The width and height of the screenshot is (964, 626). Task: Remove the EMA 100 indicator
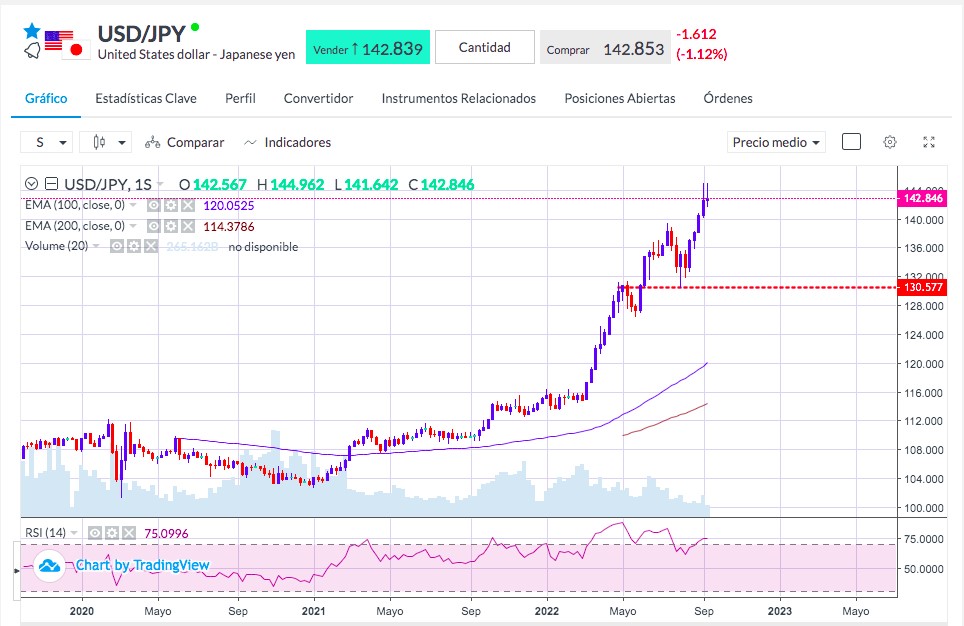pos(188,206)
